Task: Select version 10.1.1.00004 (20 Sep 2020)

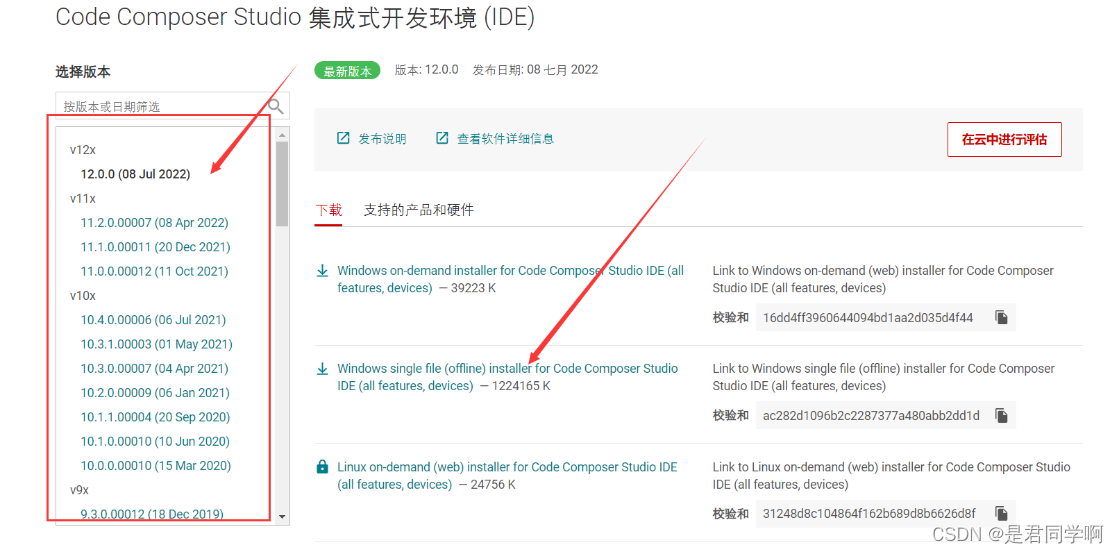Action: pos(155,417)
